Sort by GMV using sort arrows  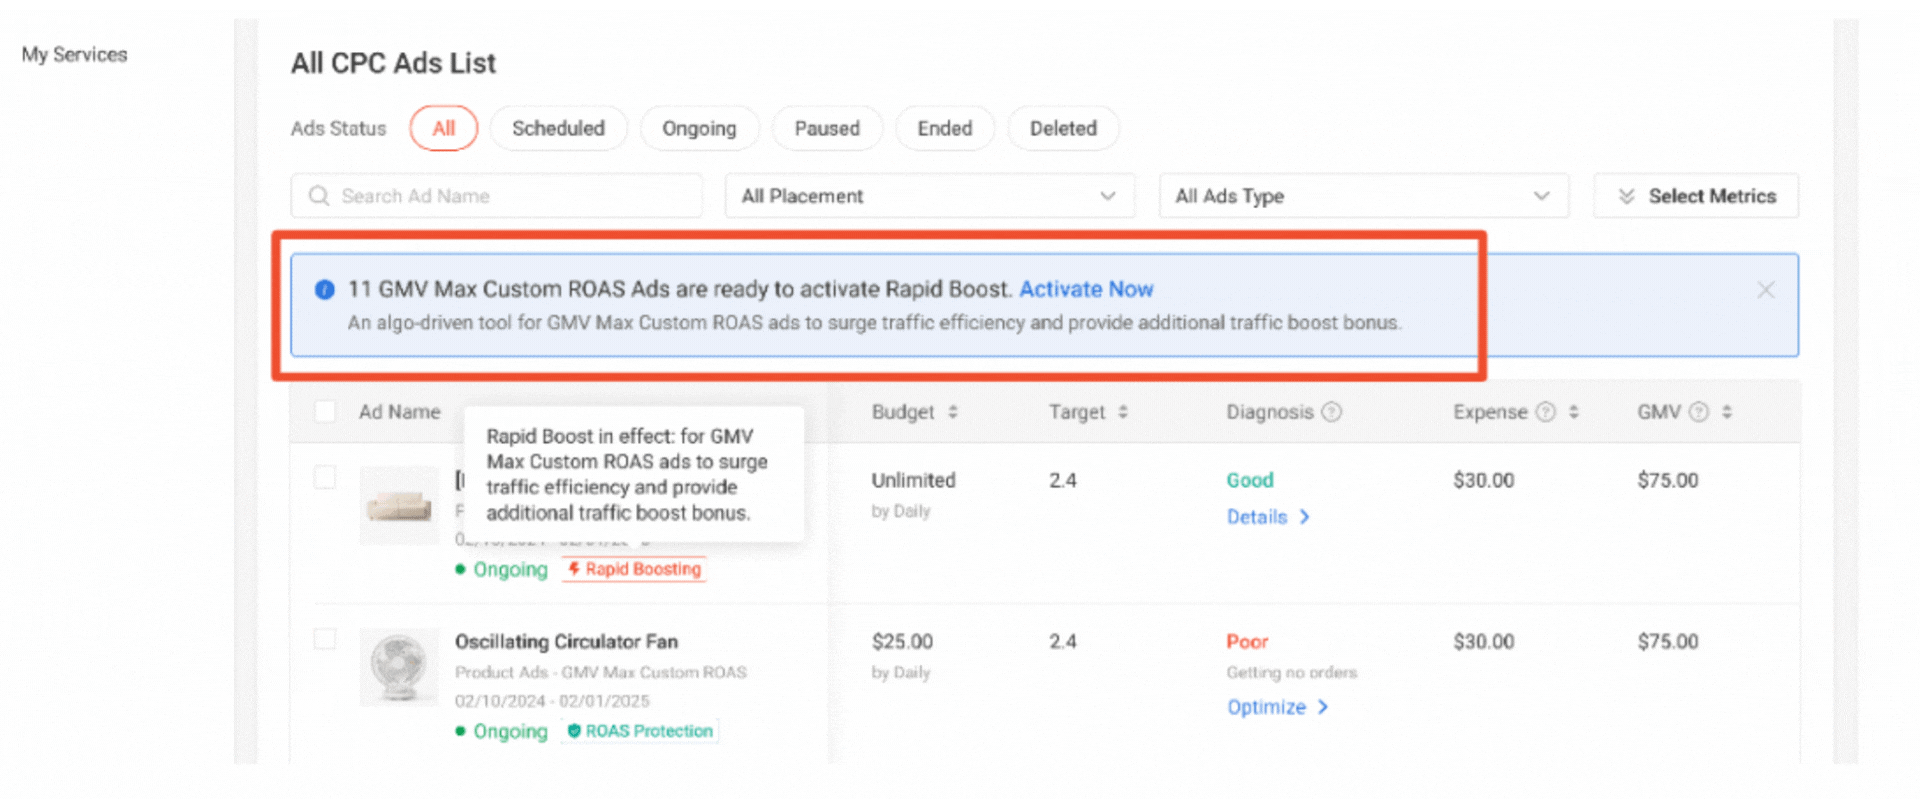pyautogui.click(x=1727, y=412)
